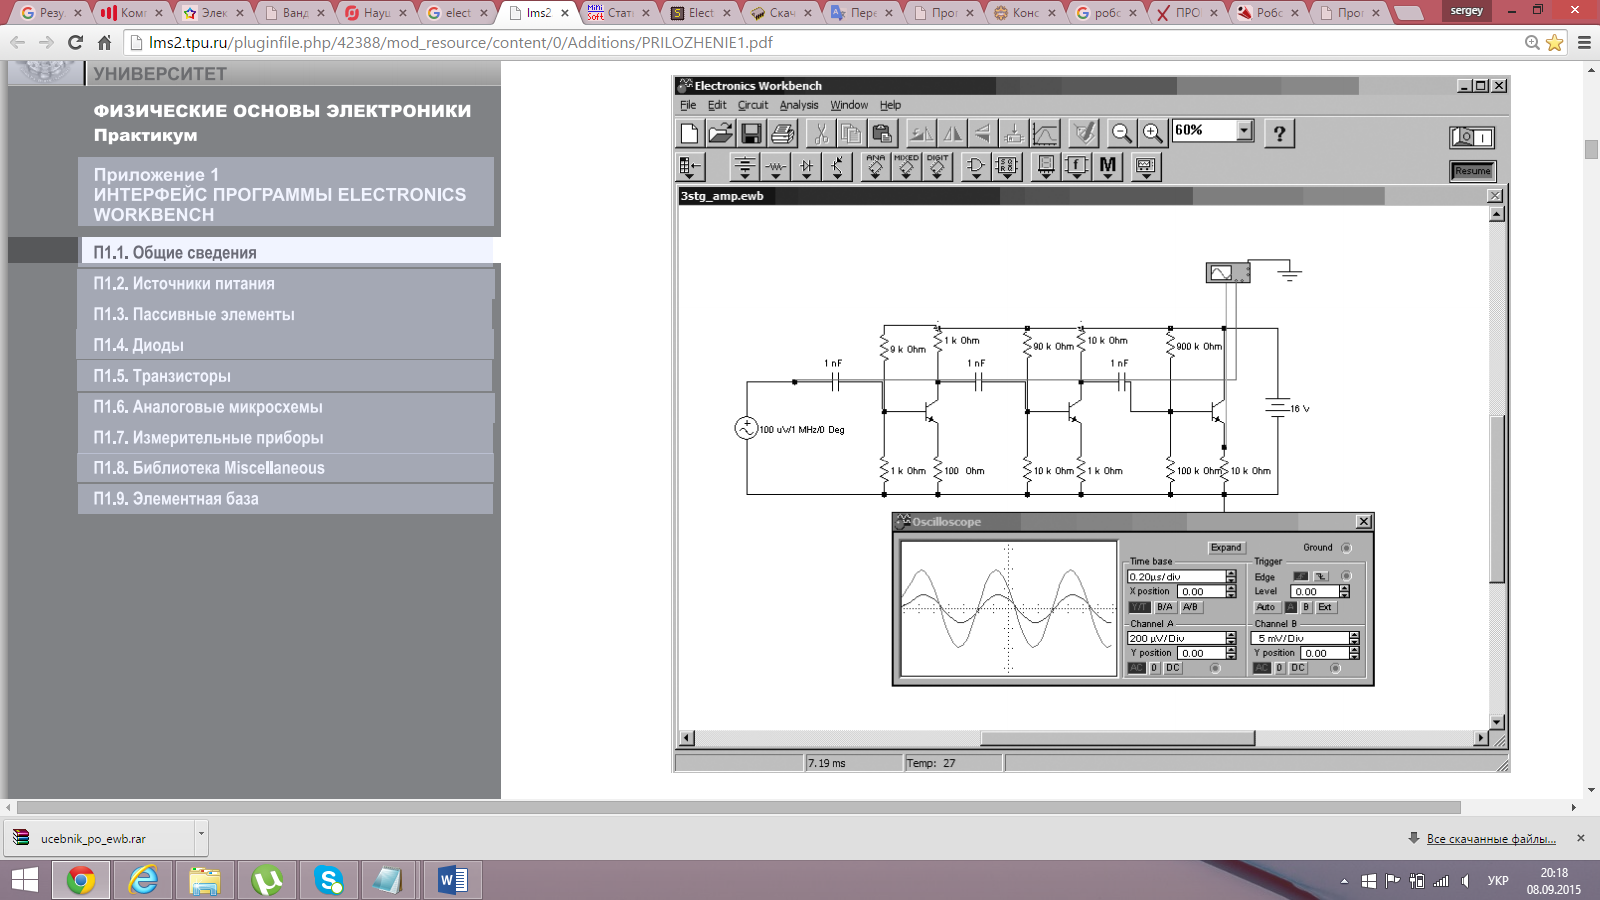Switch oscilloscope display to B/A mode

point(1164,607)
